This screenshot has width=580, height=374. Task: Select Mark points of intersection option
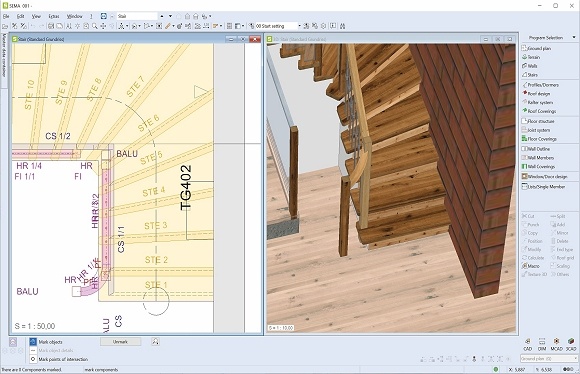click(x=59, y=359)
